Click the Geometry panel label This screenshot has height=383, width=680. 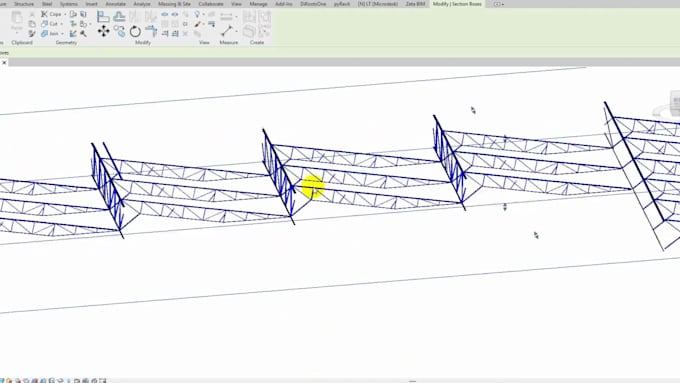pyautogui.click(x=66, y=43)
